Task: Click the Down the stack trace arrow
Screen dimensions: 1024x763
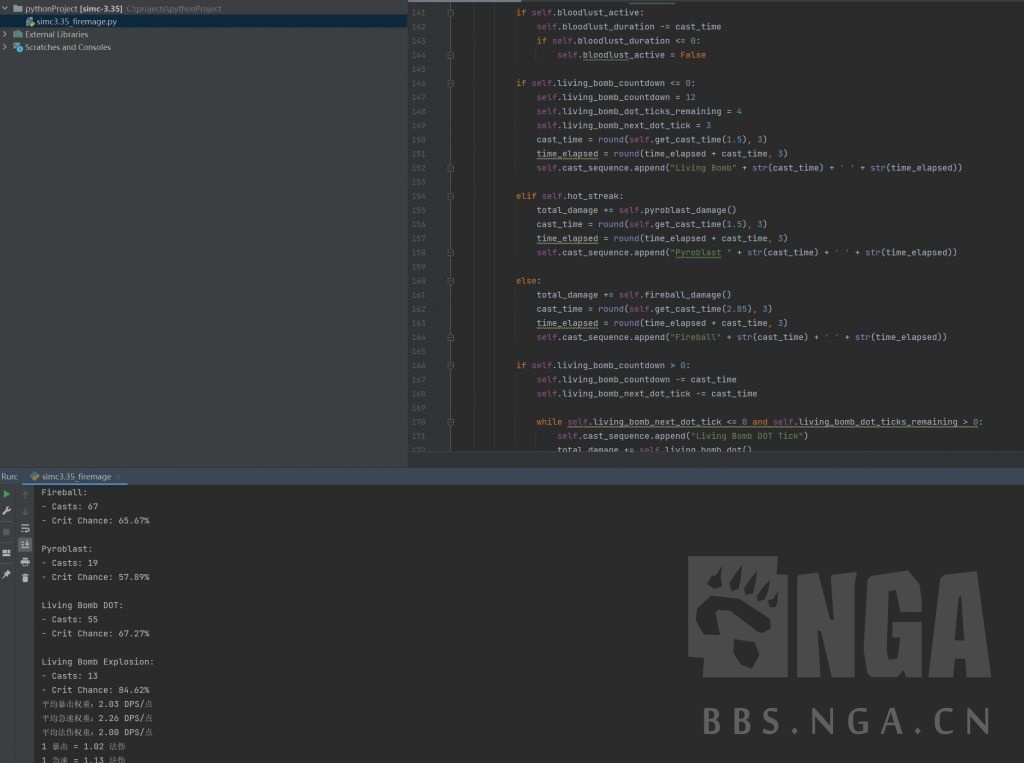Action: 25,511
